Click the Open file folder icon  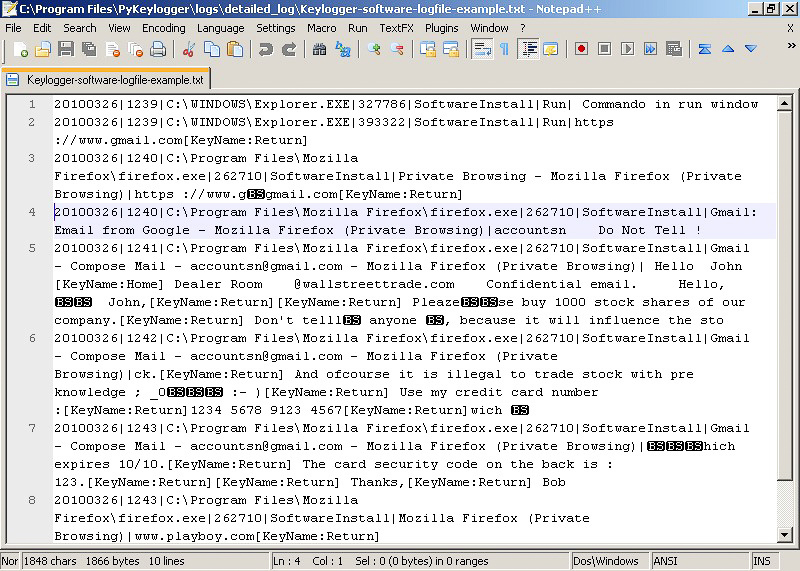coord(43,49)
